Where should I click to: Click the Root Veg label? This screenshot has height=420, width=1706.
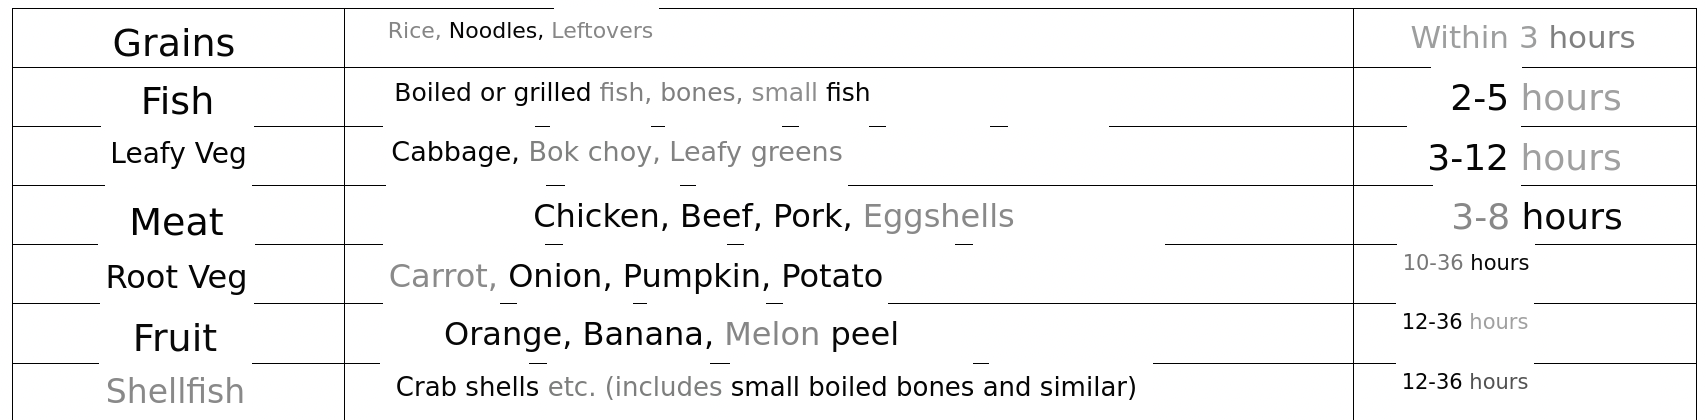point(176,277)
